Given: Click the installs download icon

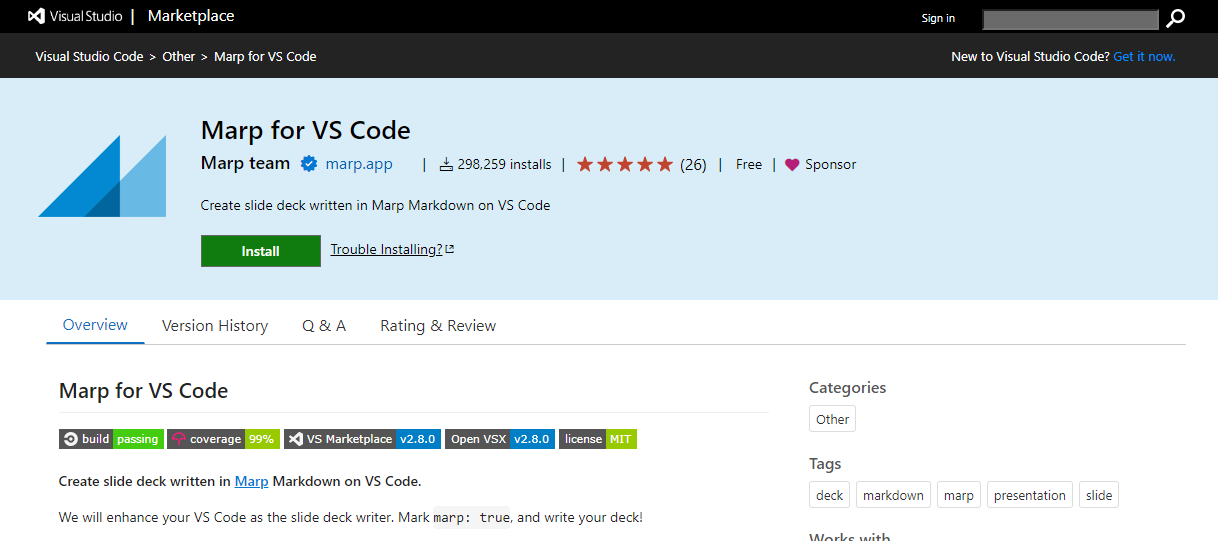Looking at the screenshot, I should click(446, 164).
